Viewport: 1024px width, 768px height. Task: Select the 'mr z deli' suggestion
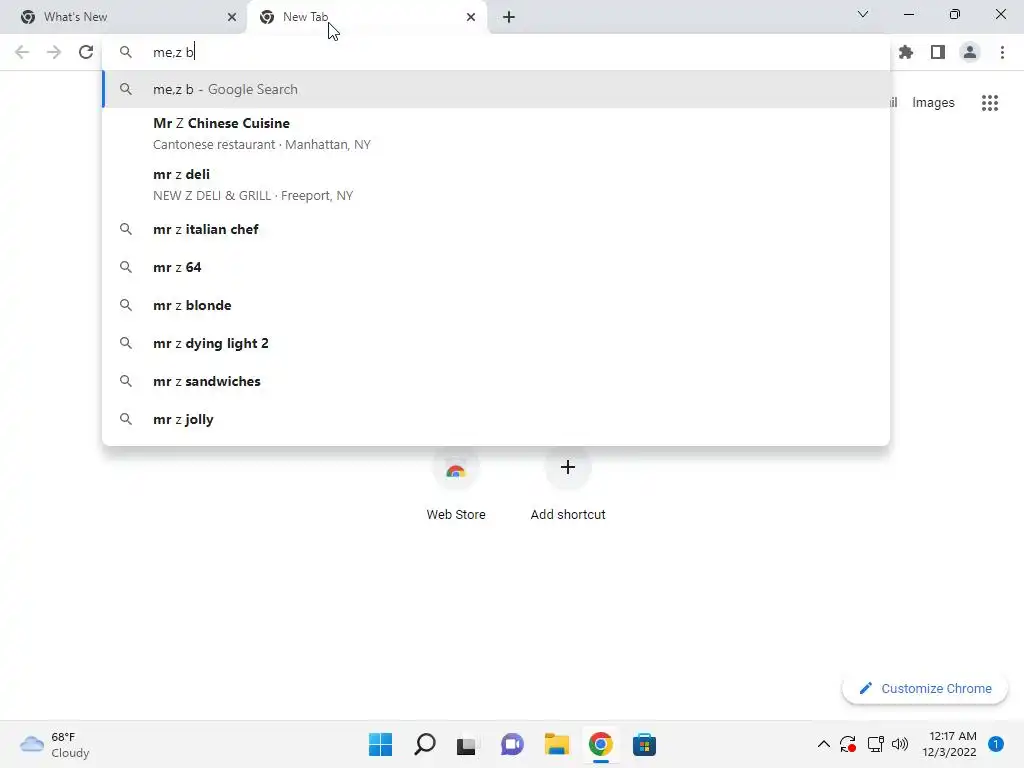pyautogui.click(x=496, y=185)
